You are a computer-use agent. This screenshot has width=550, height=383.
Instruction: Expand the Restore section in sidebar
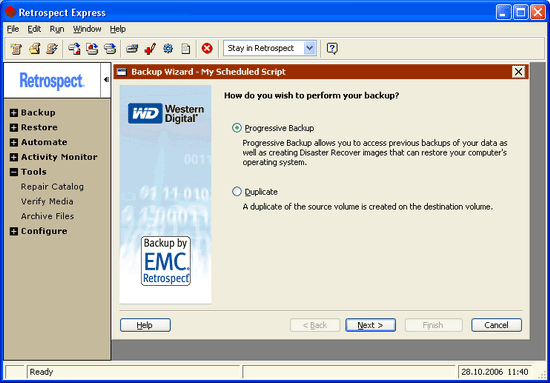tap(14, 128)
